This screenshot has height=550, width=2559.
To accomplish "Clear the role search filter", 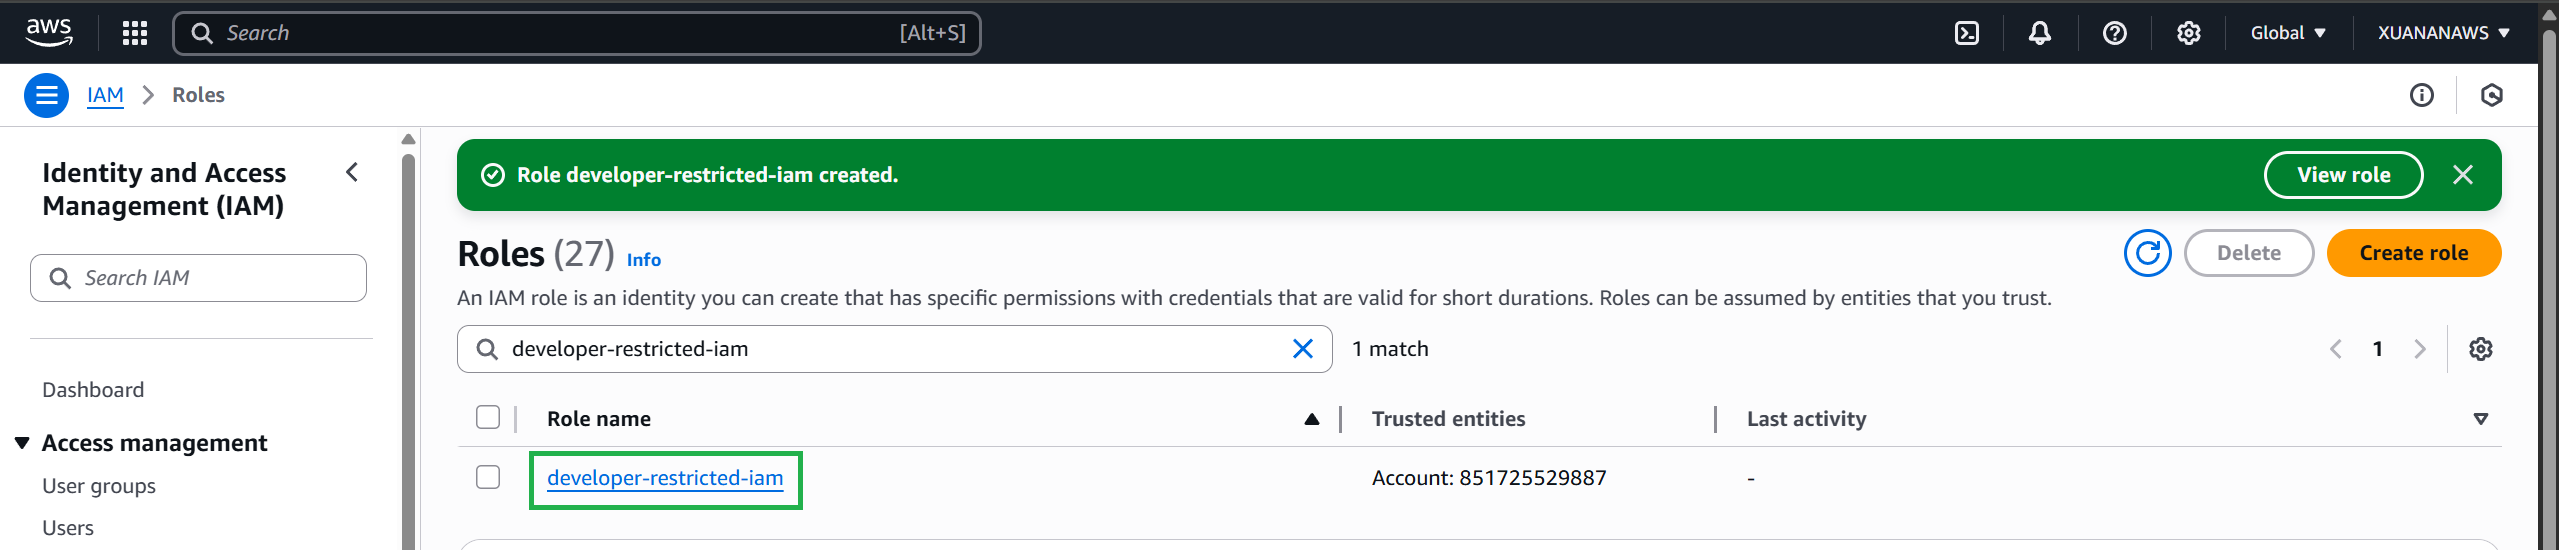I will click(x=1302, y=349).
